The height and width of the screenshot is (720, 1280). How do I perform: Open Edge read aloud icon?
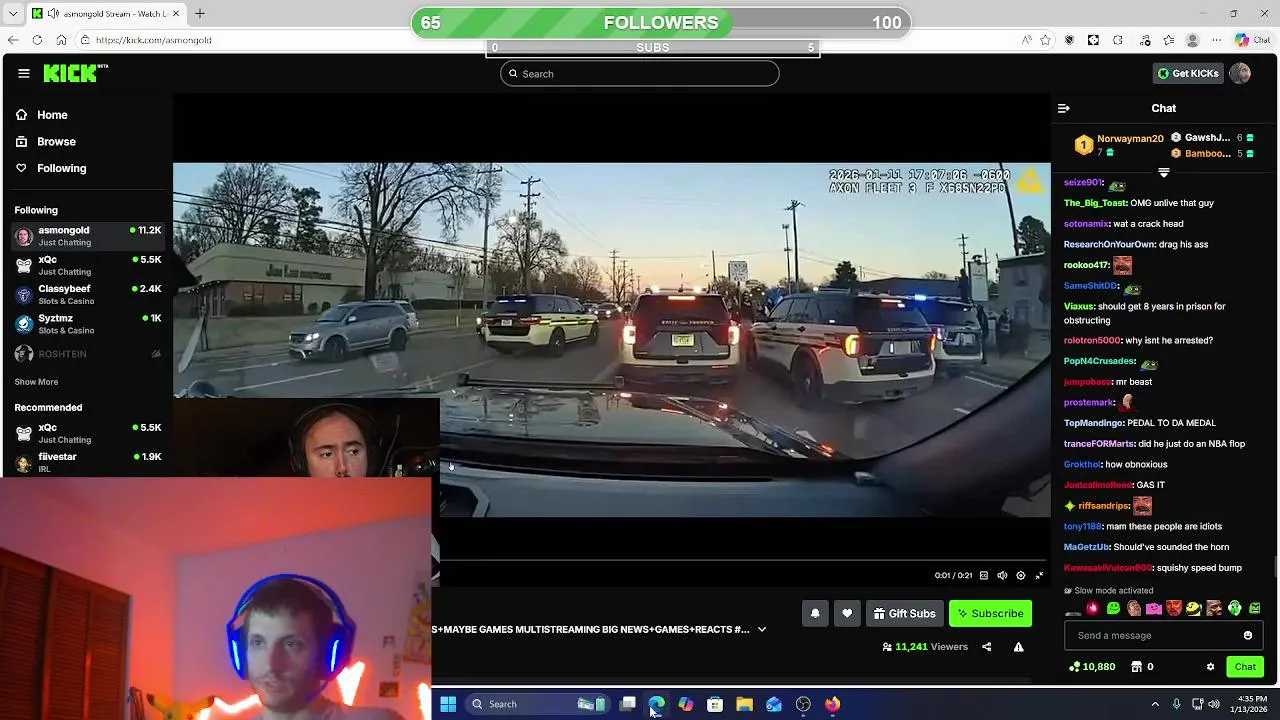click(1027, 40)
